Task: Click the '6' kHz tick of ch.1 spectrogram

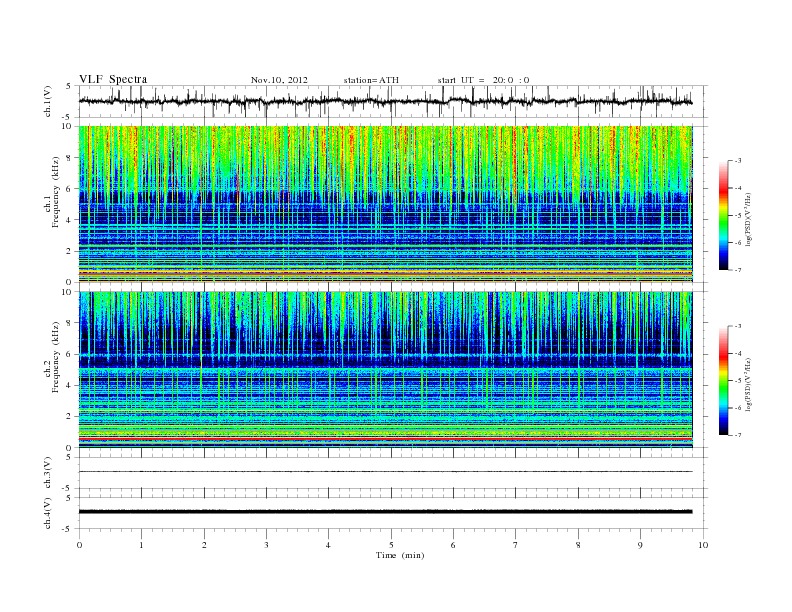Action: (69, 189)
